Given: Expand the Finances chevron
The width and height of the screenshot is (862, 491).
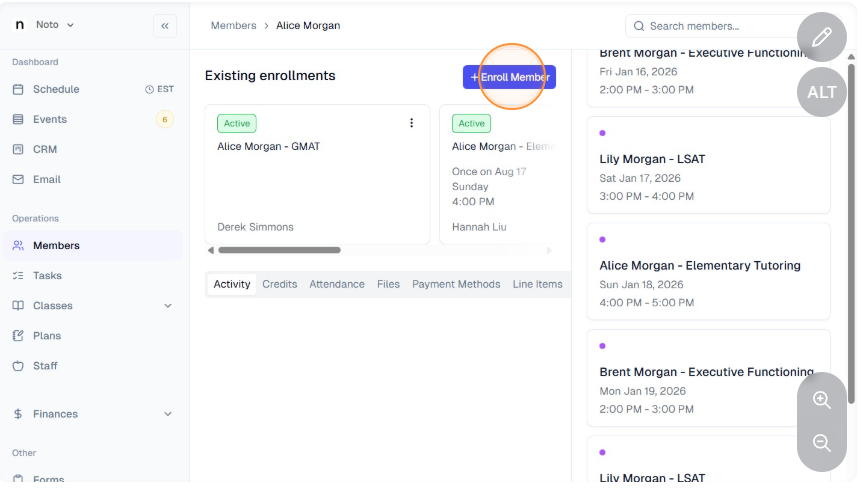Looking at the screenshot, I should 168,414.
